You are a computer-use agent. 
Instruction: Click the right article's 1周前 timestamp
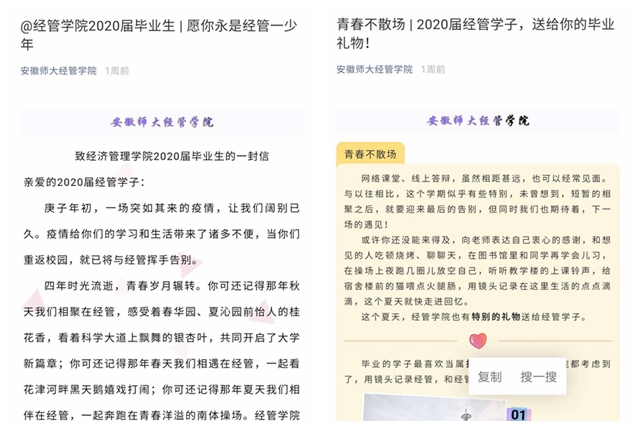coord(433,70)
